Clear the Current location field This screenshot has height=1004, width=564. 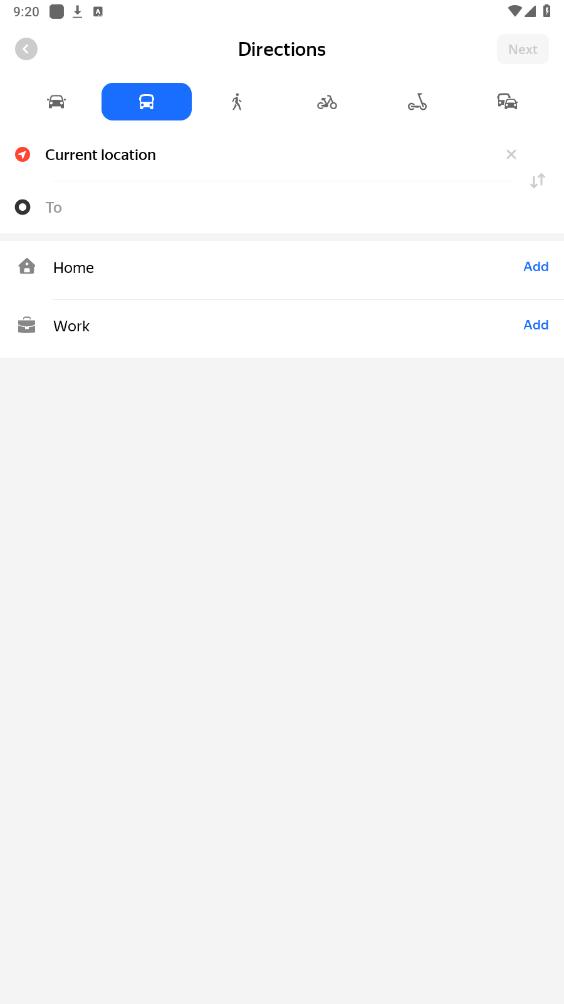point(511,154)
